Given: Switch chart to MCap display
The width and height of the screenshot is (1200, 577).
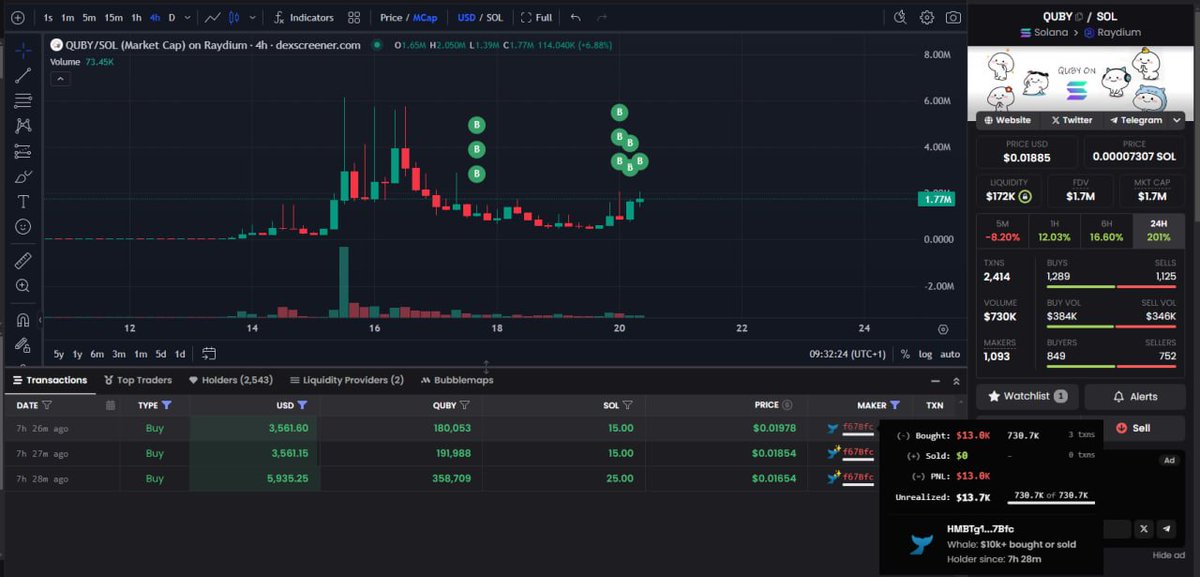Looking at the screenshot, I should (x=425, y=18).
